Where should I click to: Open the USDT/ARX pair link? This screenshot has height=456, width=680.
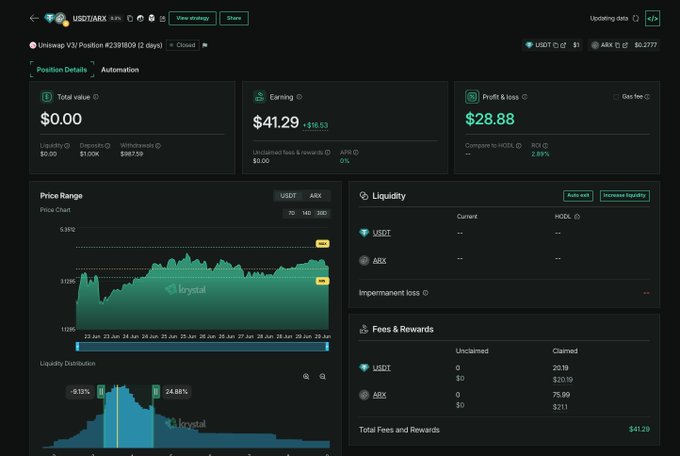[89, 18]
